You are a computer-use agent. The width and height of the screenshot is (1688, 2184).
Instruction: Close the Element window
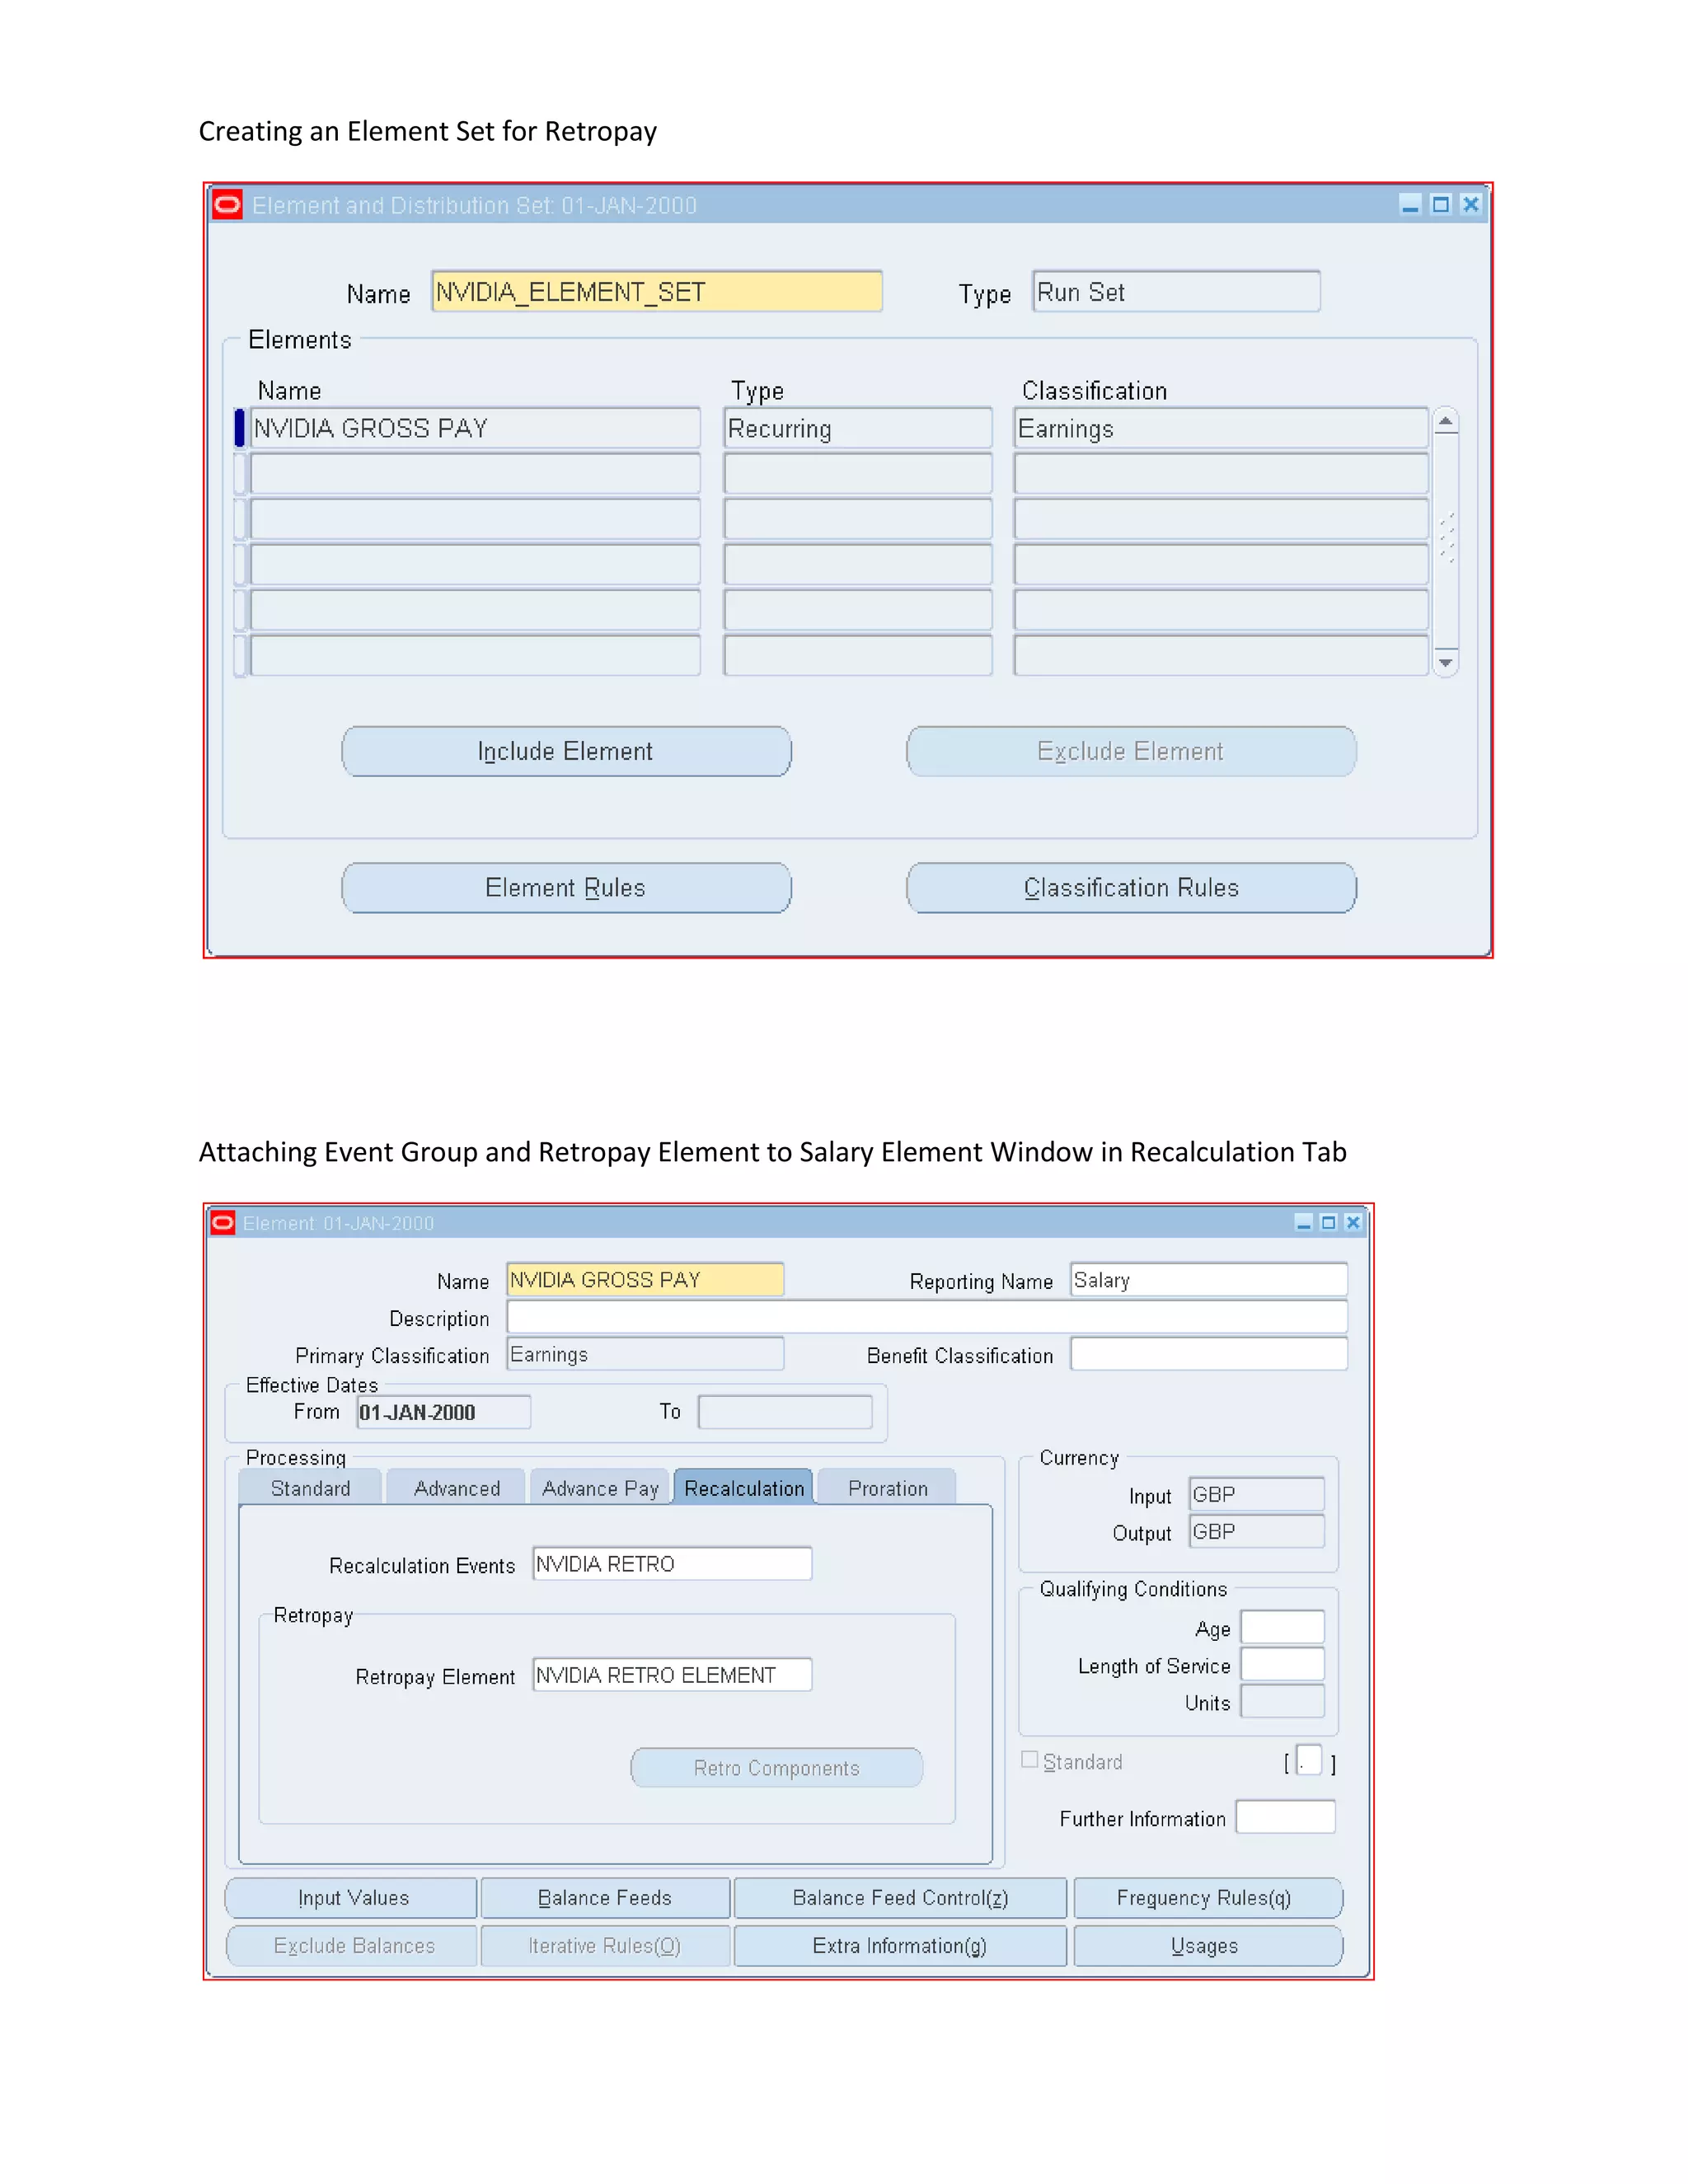[1353, 1223]
